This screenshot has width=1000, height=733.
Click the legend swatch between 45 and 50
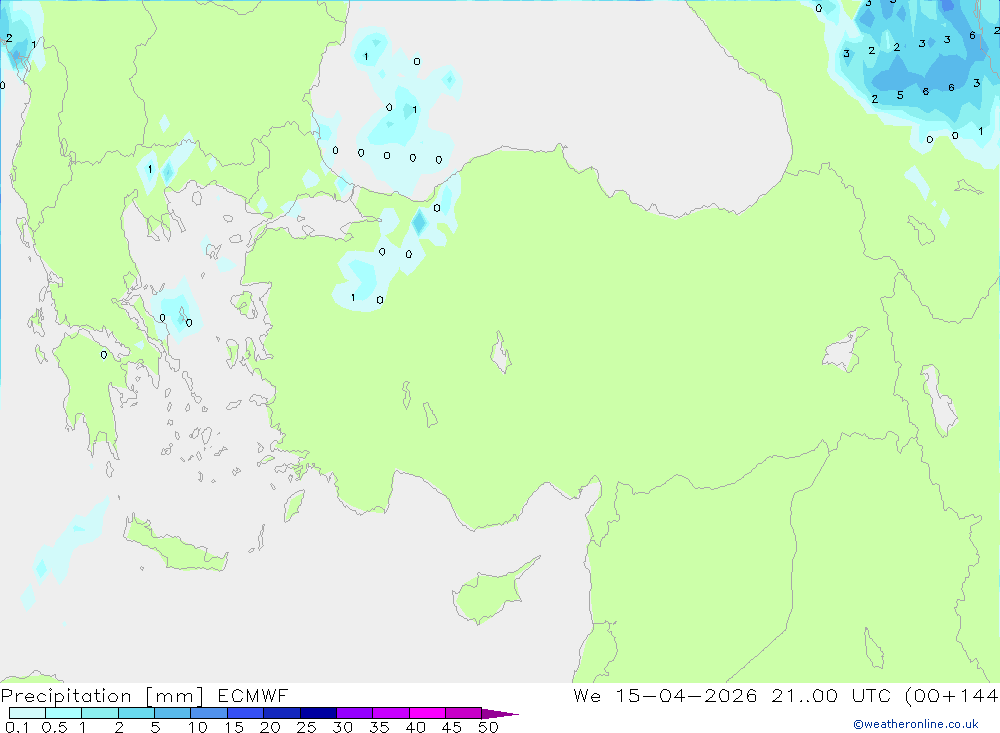pos(464,713)
